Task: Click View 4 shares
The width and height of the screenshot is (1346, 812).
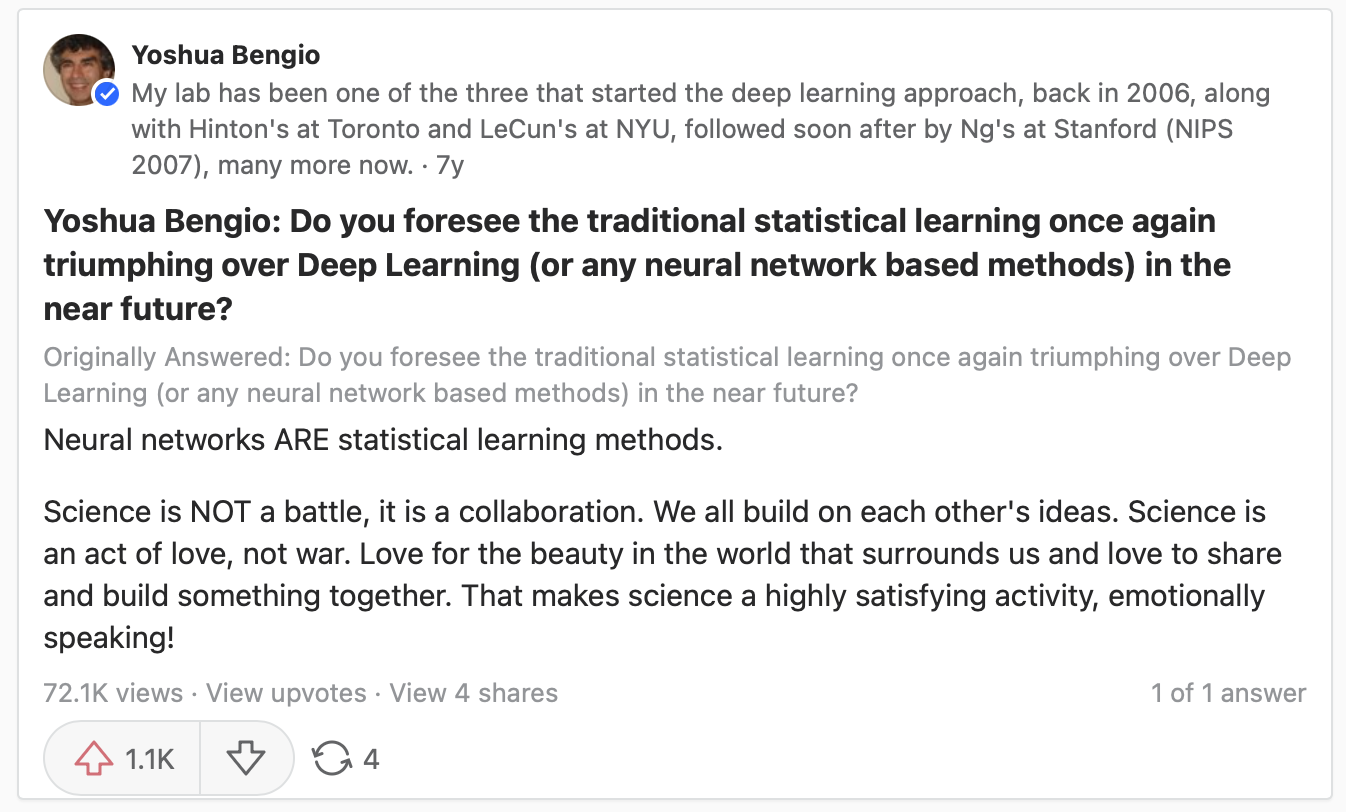Action: click(473, 693)
